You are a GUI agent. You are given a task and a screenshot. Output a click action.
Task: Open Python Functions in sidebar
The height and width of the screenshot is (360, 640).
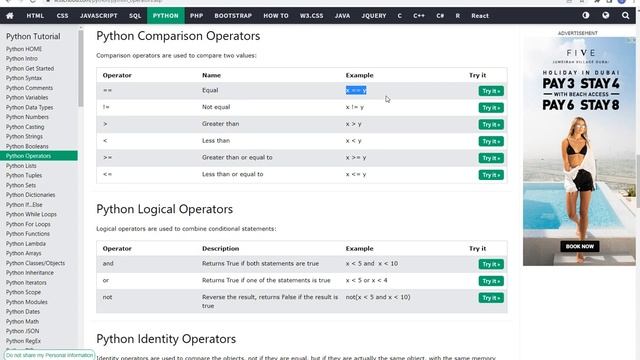(28, 234)
